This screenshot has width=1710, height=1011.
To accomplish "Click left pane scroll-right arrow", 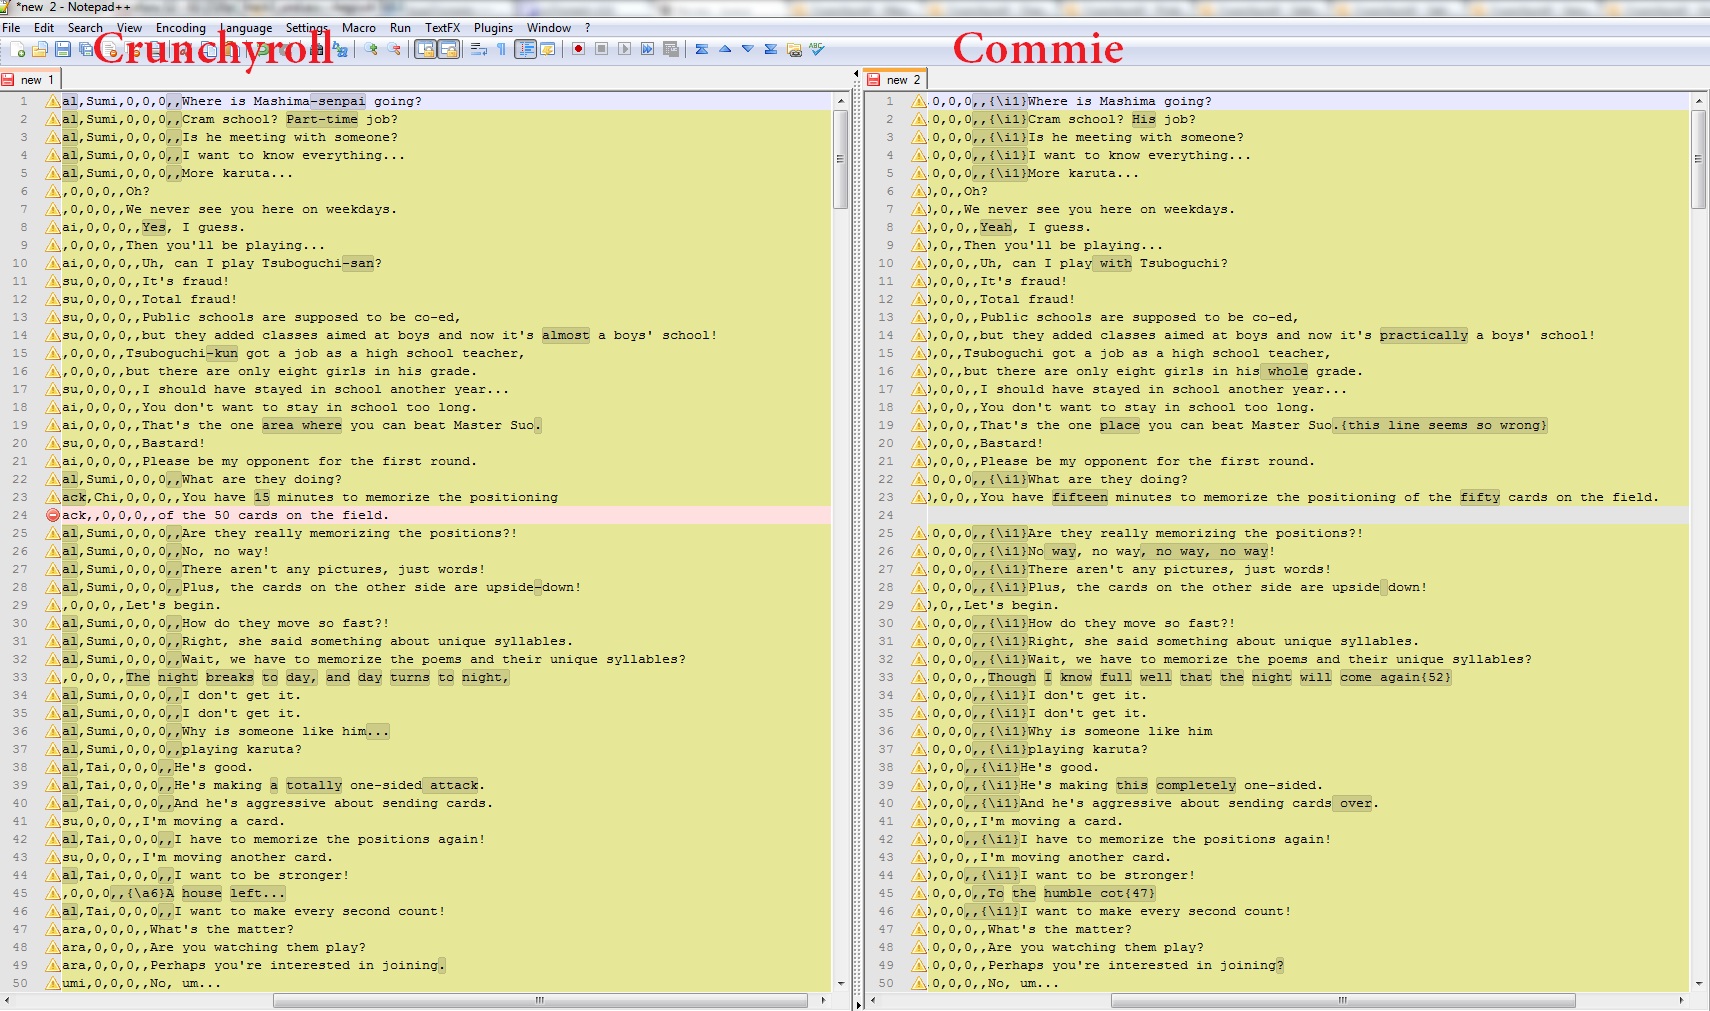I will pyautogui.click(x=823, y=1000).
